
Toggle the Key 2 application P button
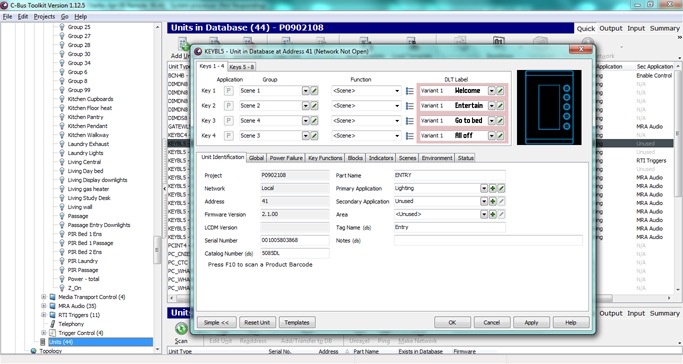pyautogui.click(x=228, y=106)
